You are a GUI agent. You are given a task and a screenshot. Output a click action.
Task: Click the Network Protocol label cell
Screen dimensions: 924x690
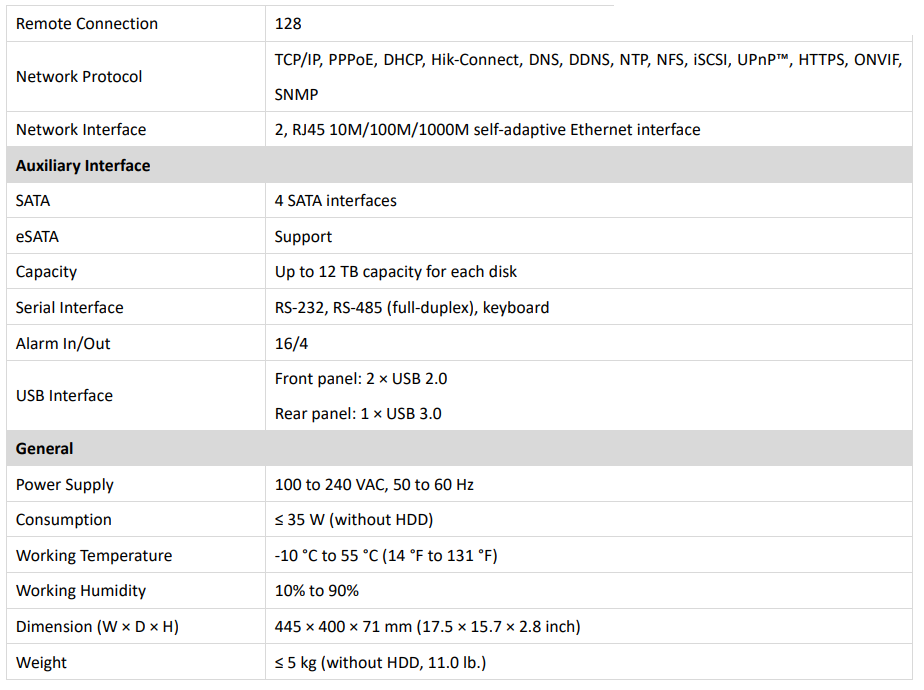(79, 76)
